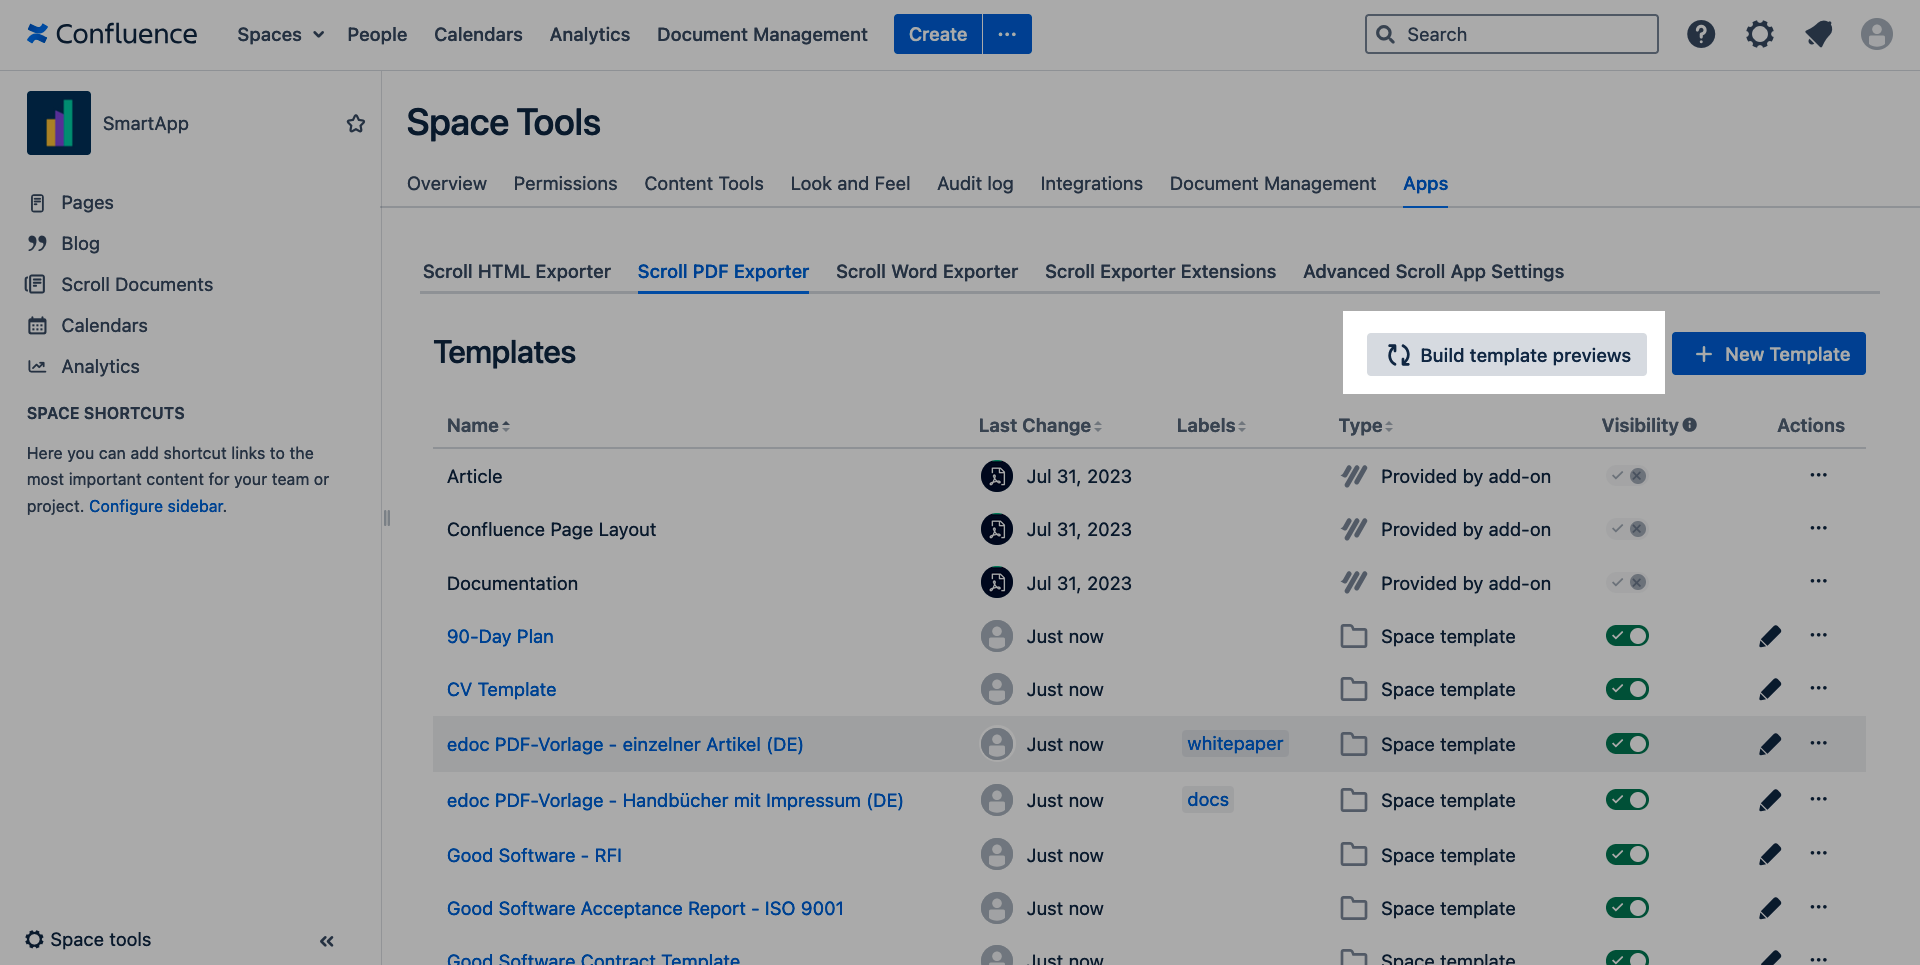Open the Permissions tab
Screen dimensions: 1920x965
[x=565, y=183]
